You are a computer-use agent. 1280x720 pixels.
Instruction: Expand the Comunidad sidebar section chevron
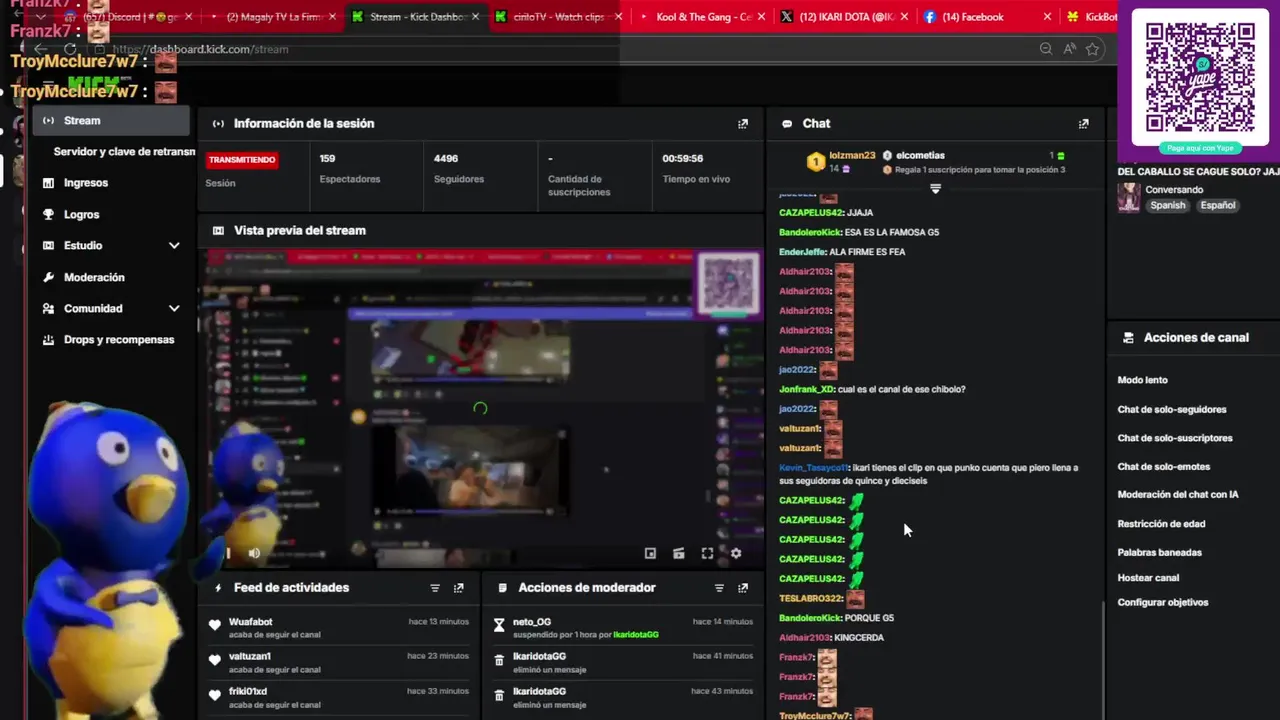point(174,309)
